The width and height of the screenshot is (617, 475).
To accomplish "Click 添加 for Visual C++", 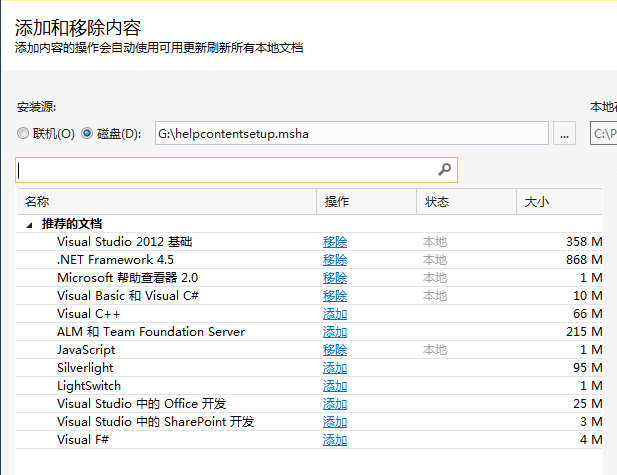I will pyautogui.click(x=335, y=314).
